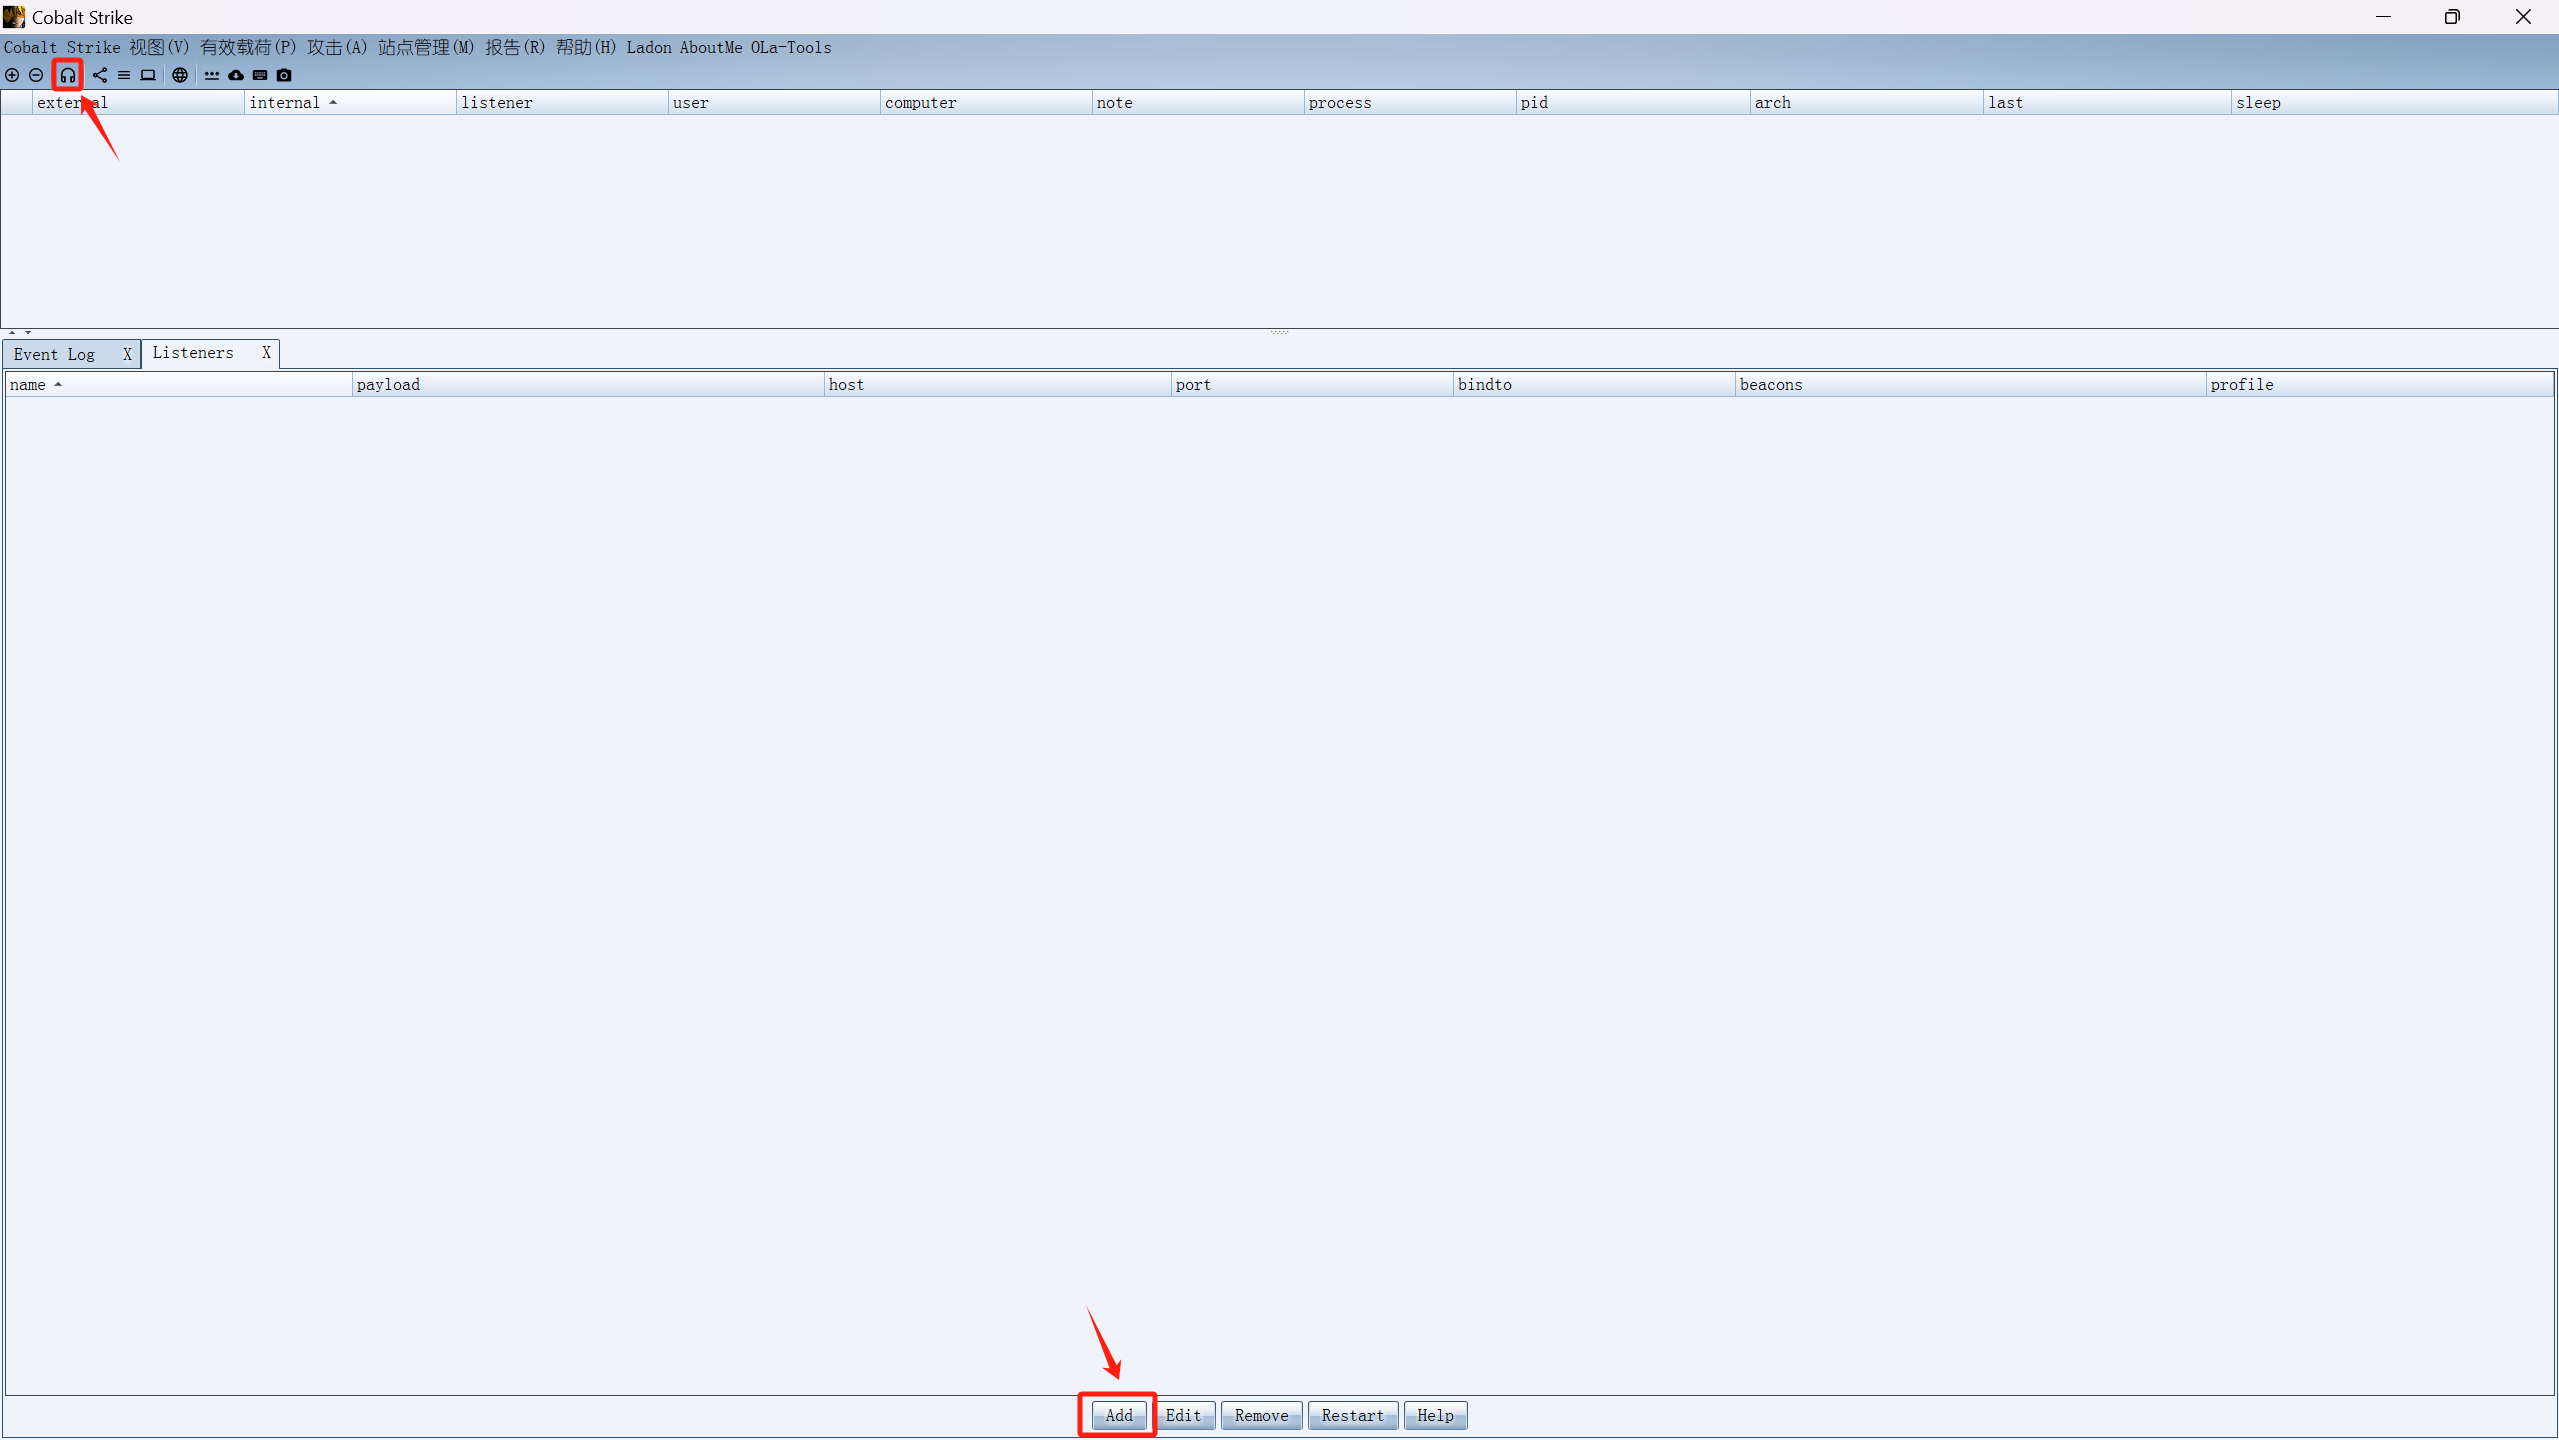Open downloads with the cloud icon
Viewport: 2559px width, 1440px height.
click(236, 75)
